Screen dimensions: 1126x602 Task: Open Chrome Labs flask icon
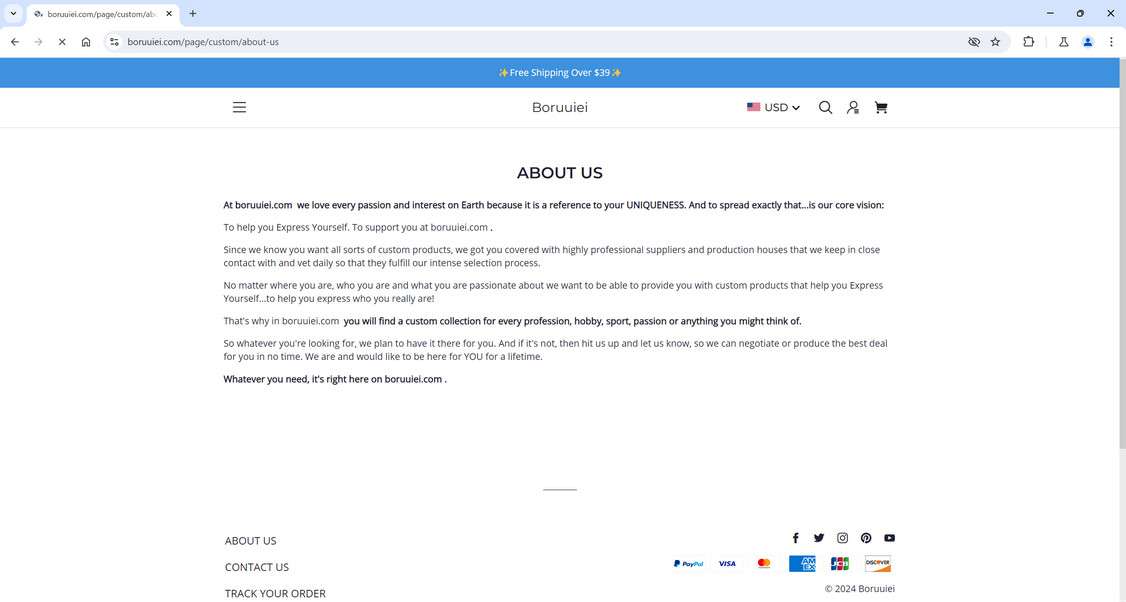pyautogui.click(x=1064, y=42)
